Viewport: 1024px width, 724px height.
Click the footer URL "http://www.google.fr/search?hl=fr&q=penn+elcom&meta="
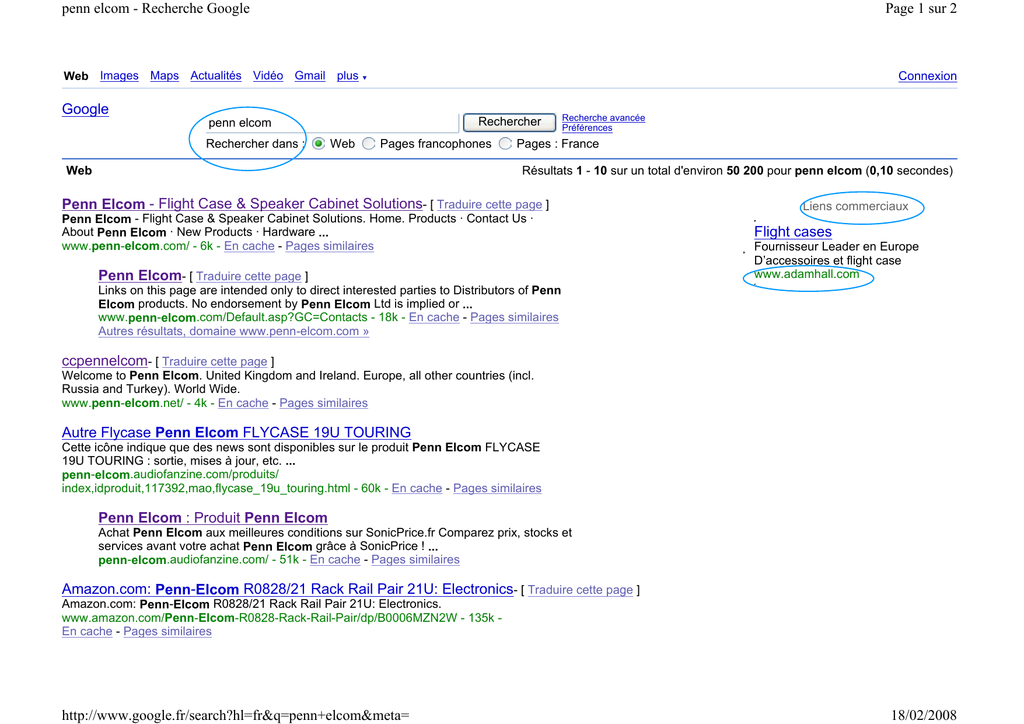(x=236, y=715)
